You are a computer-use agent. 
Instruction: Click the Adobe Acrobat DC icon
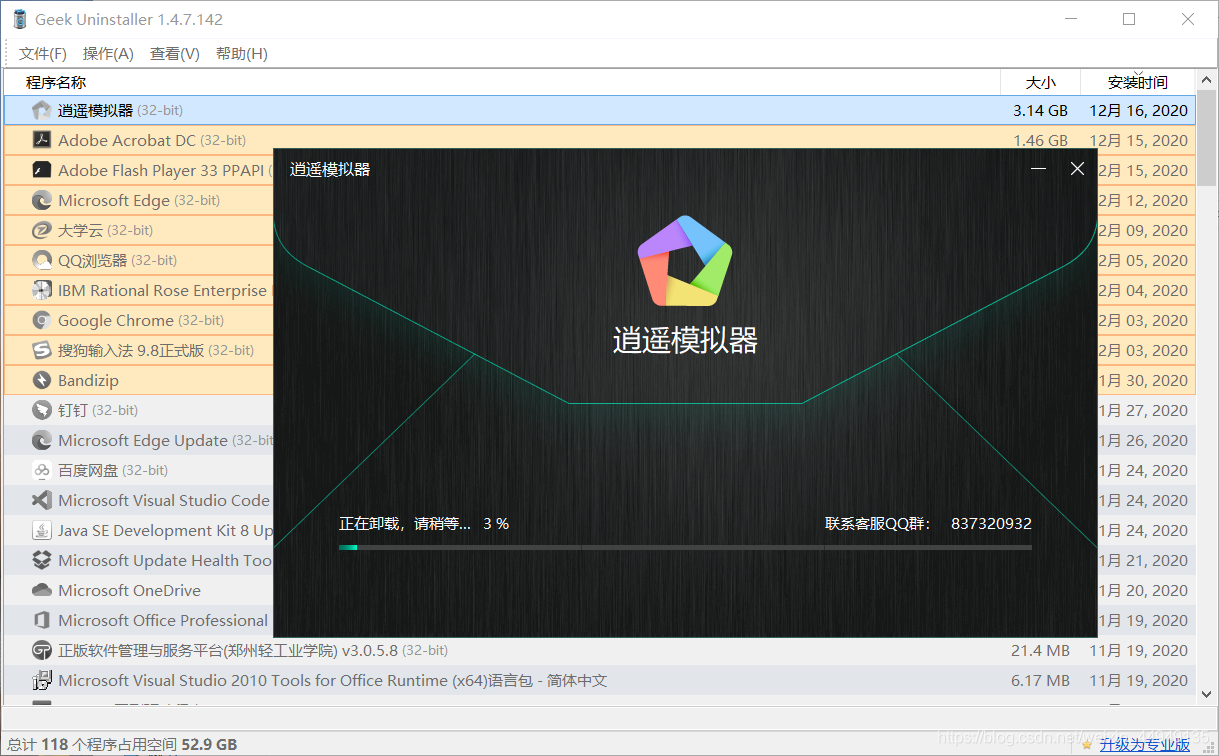click(41, 140)
